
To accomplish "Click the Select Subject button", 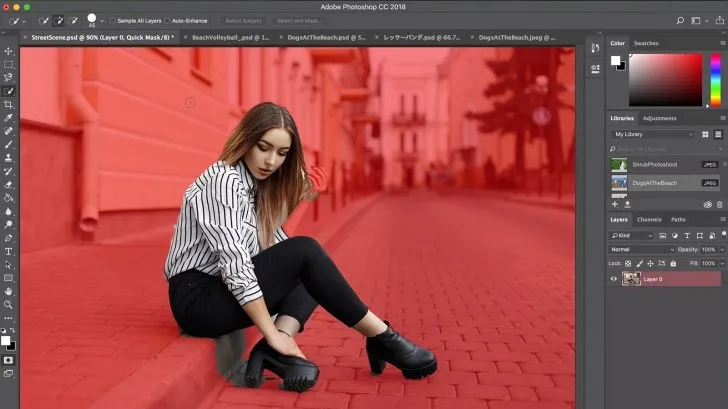I will 241,20.
